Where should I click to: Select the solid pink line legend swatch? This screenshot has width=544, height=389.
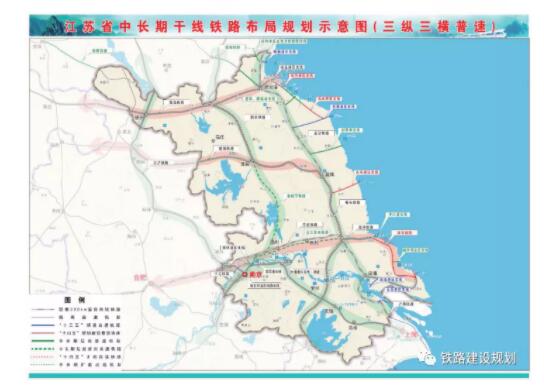(43, 333)
